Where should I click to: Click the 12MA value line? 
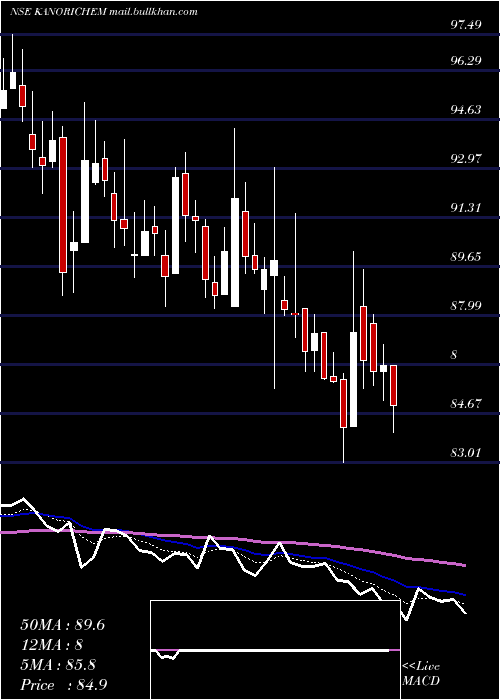[52, 645]
